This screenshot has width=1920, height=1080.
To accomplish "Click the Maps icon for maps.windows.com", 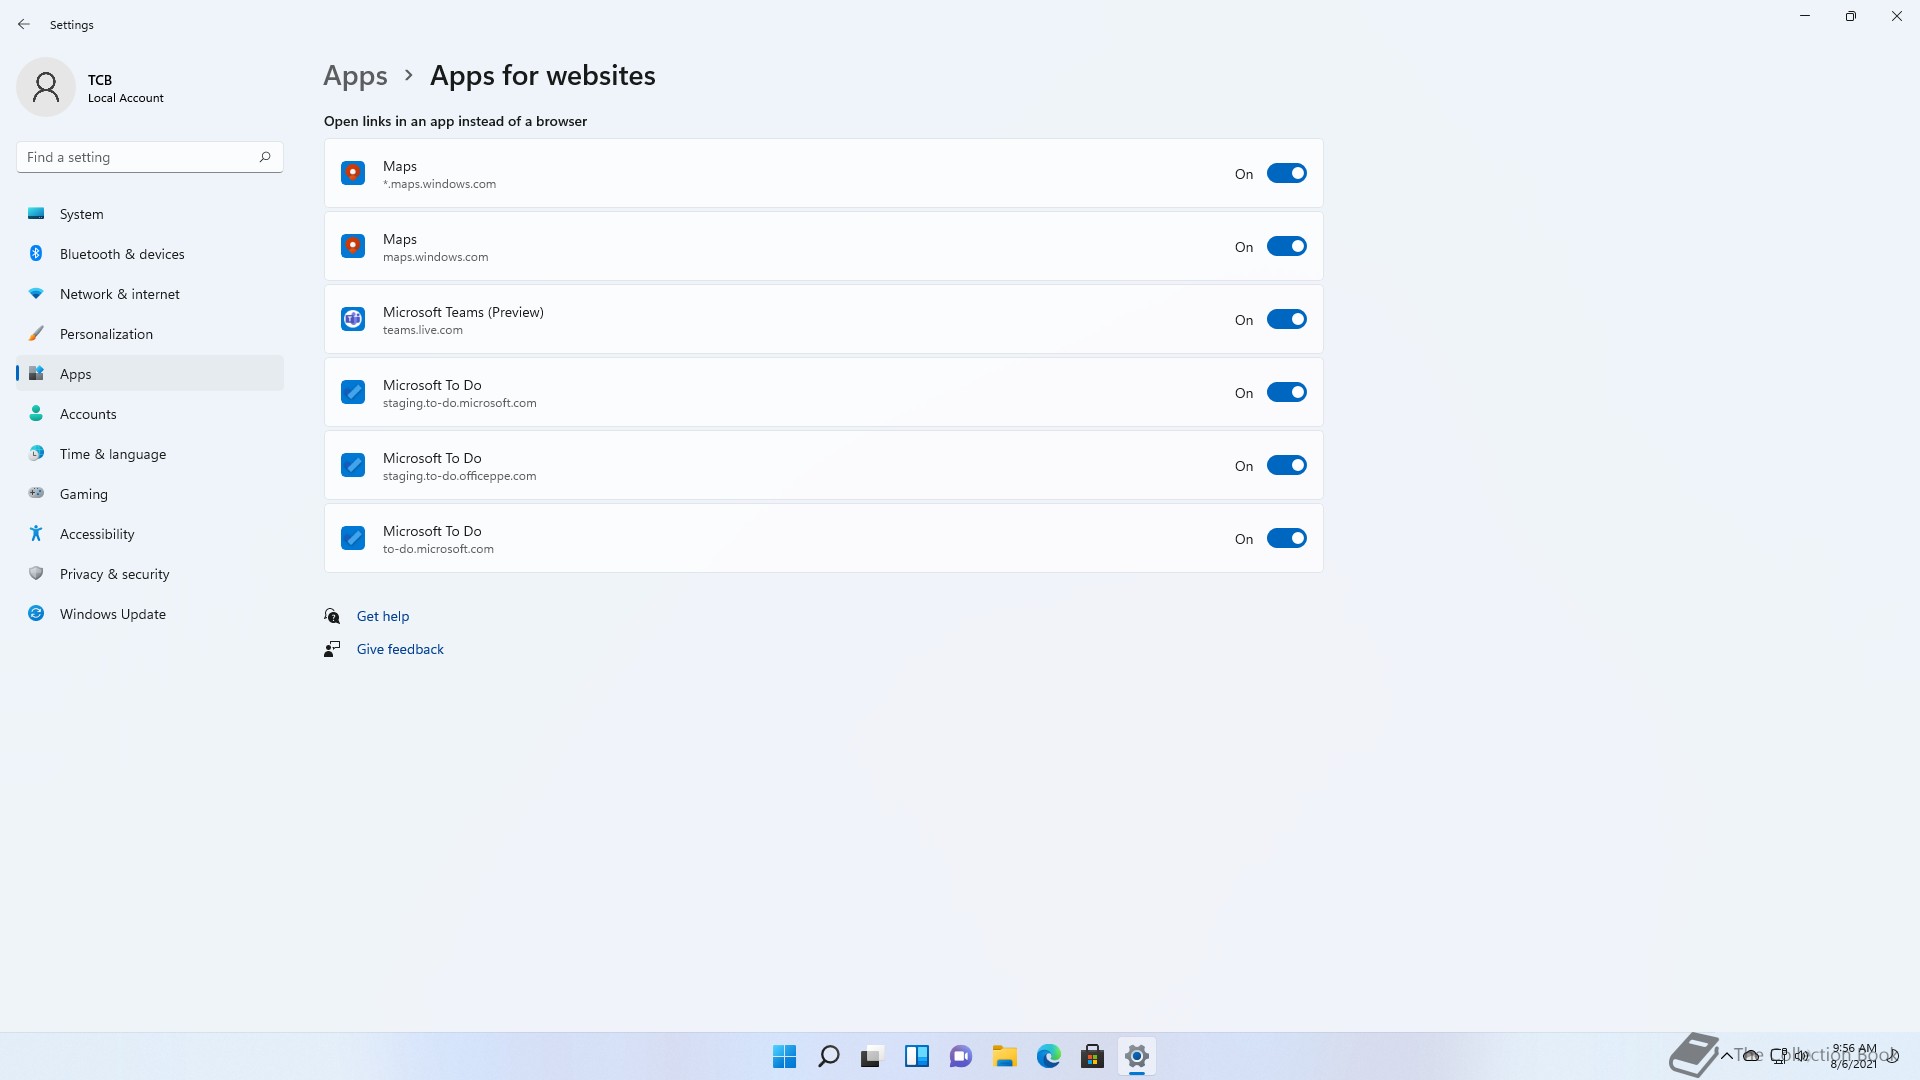I will click(x=353, y=246).
